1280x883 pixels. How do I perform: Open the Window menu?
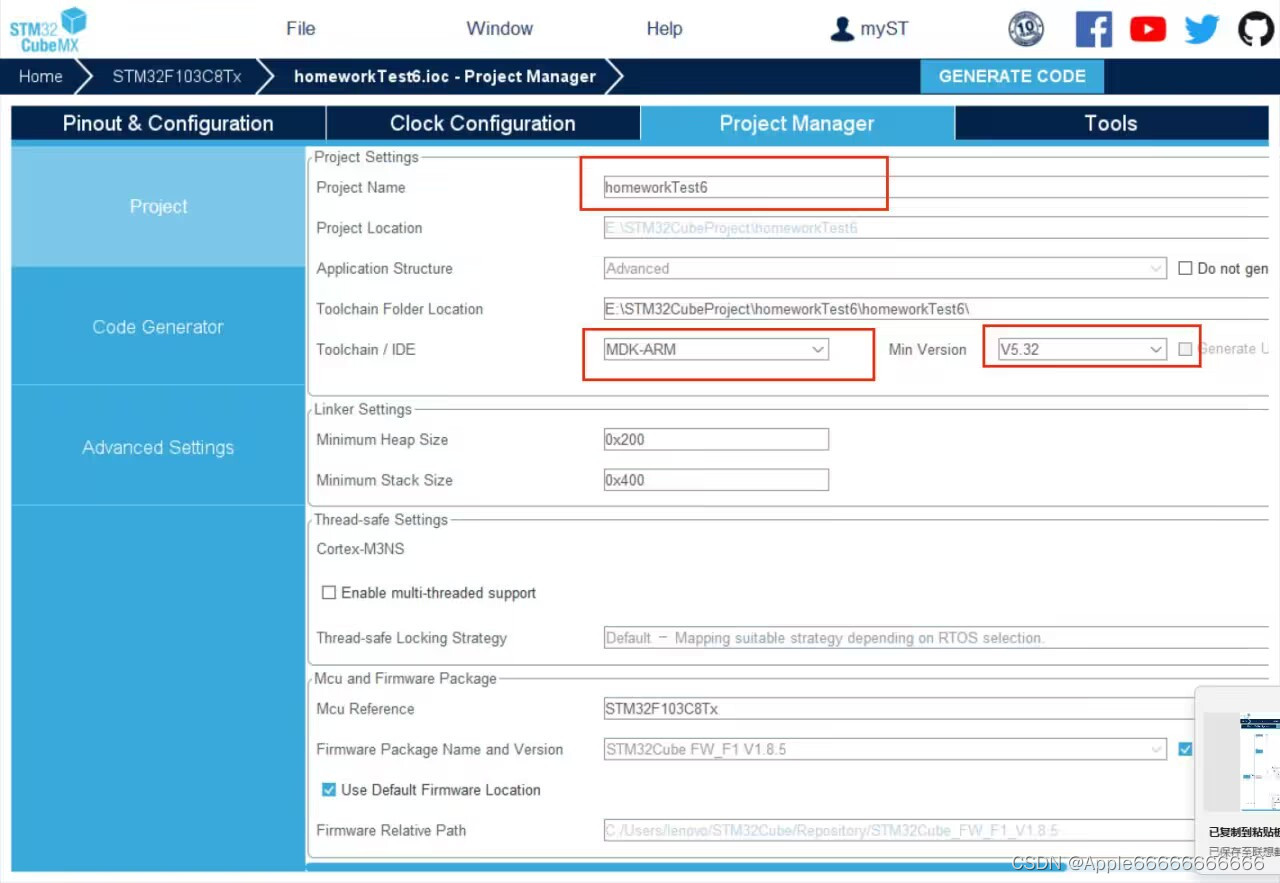tap(499, 29)
